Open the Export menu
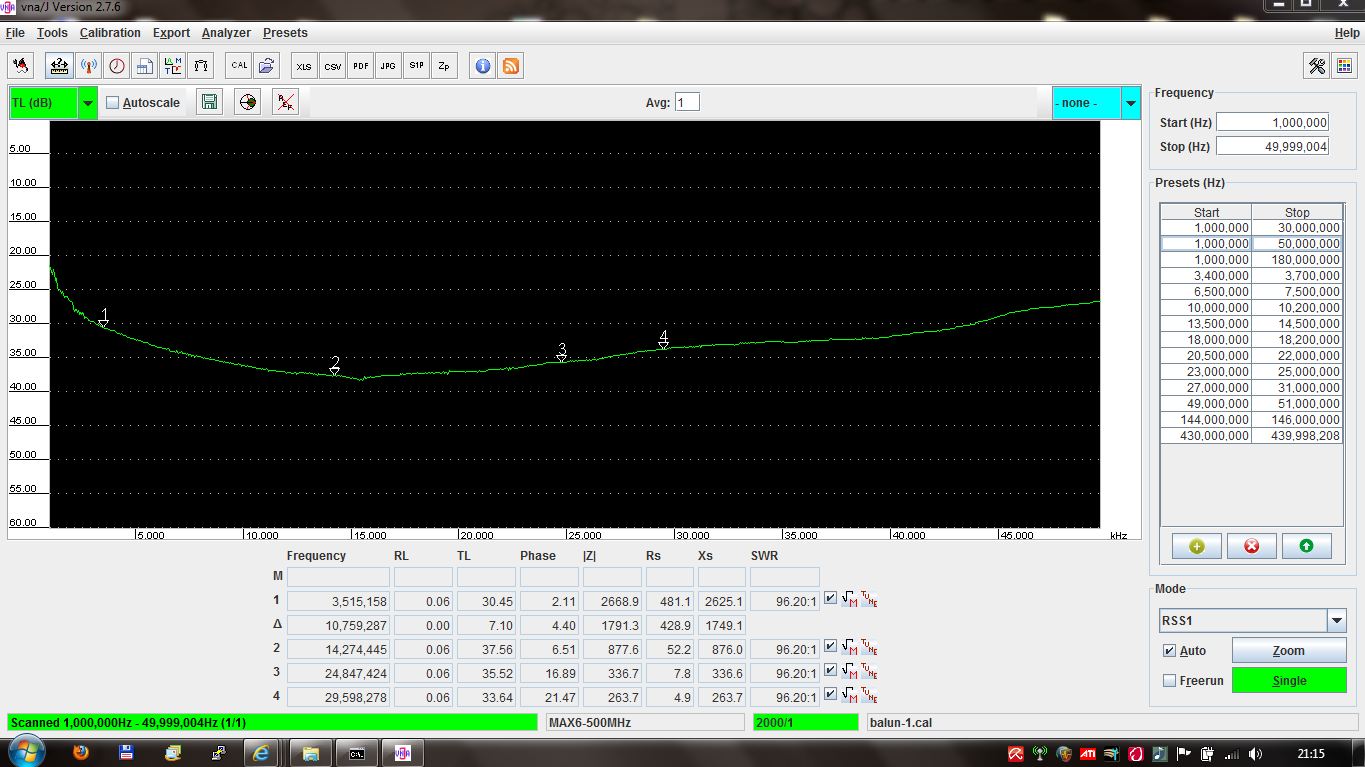Screen dimensions: 1365x767 [x=171, y=33]
